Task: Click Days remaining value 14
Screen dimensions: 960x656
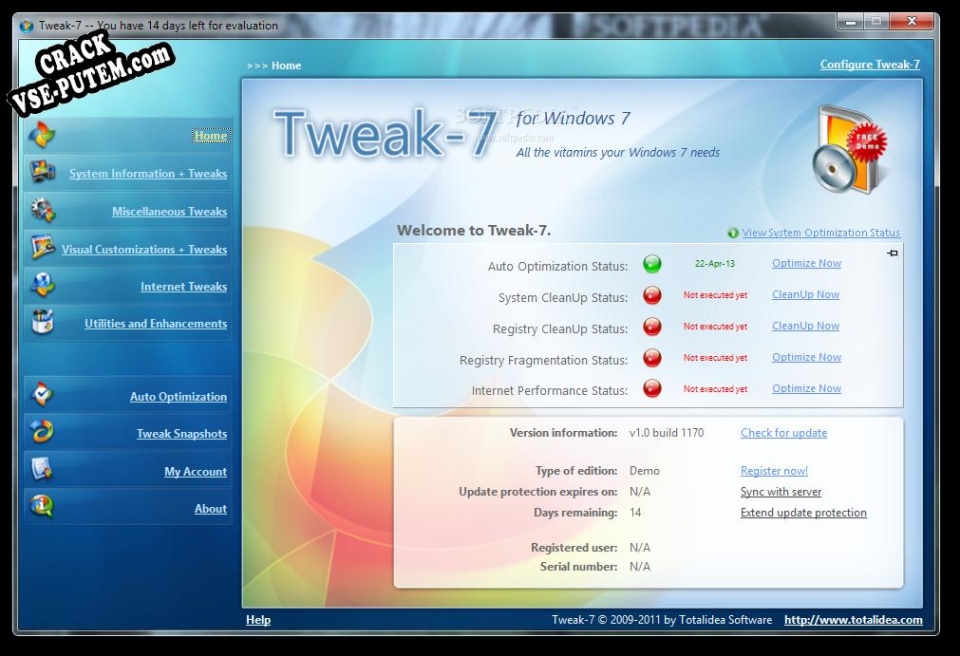Action: (636, 513)
